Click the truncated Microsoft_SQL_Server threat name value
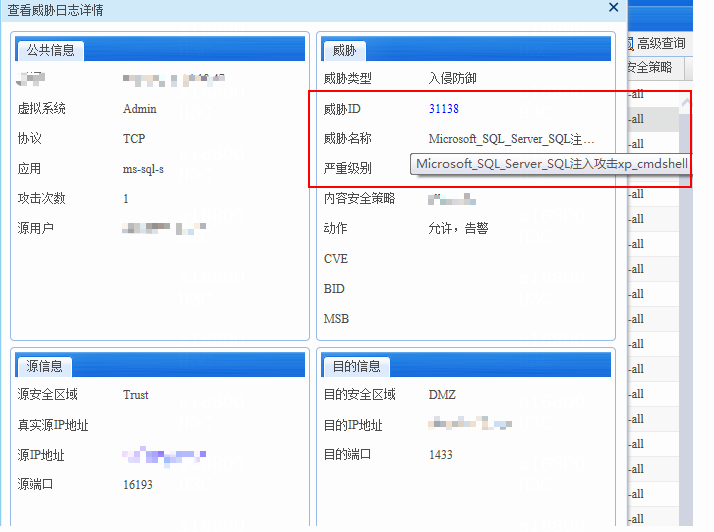 (511, 139)
